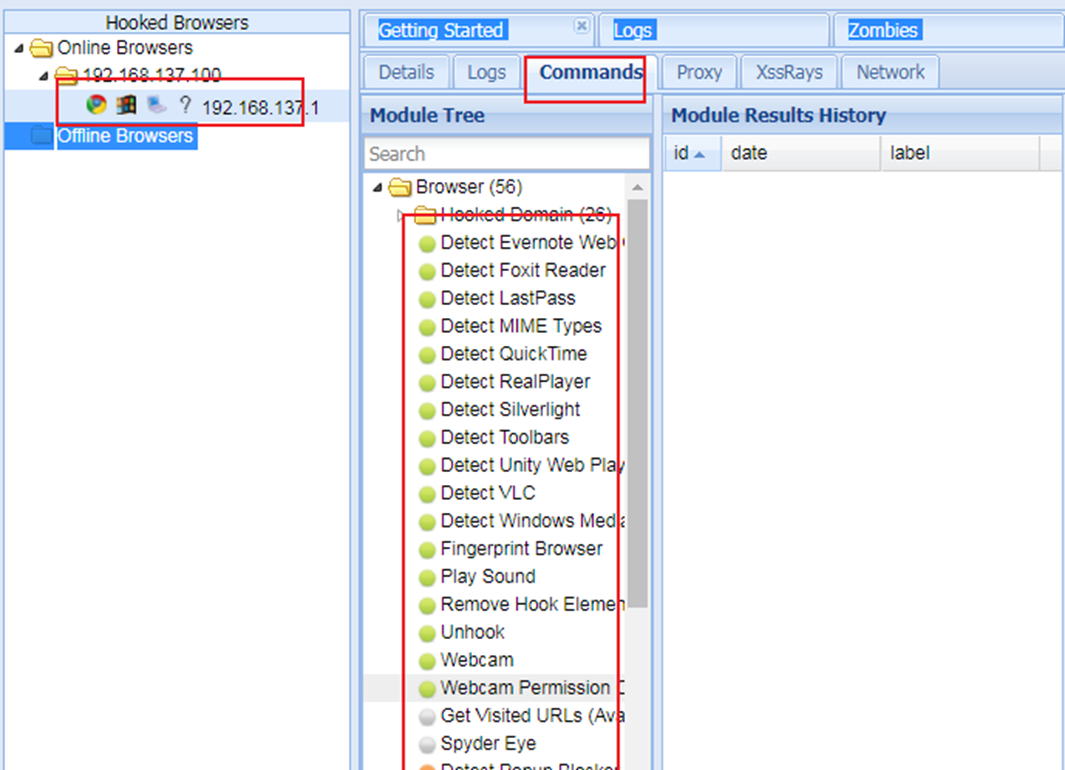
Task: Switch to the Proxy tab
Action: [698, 72]
